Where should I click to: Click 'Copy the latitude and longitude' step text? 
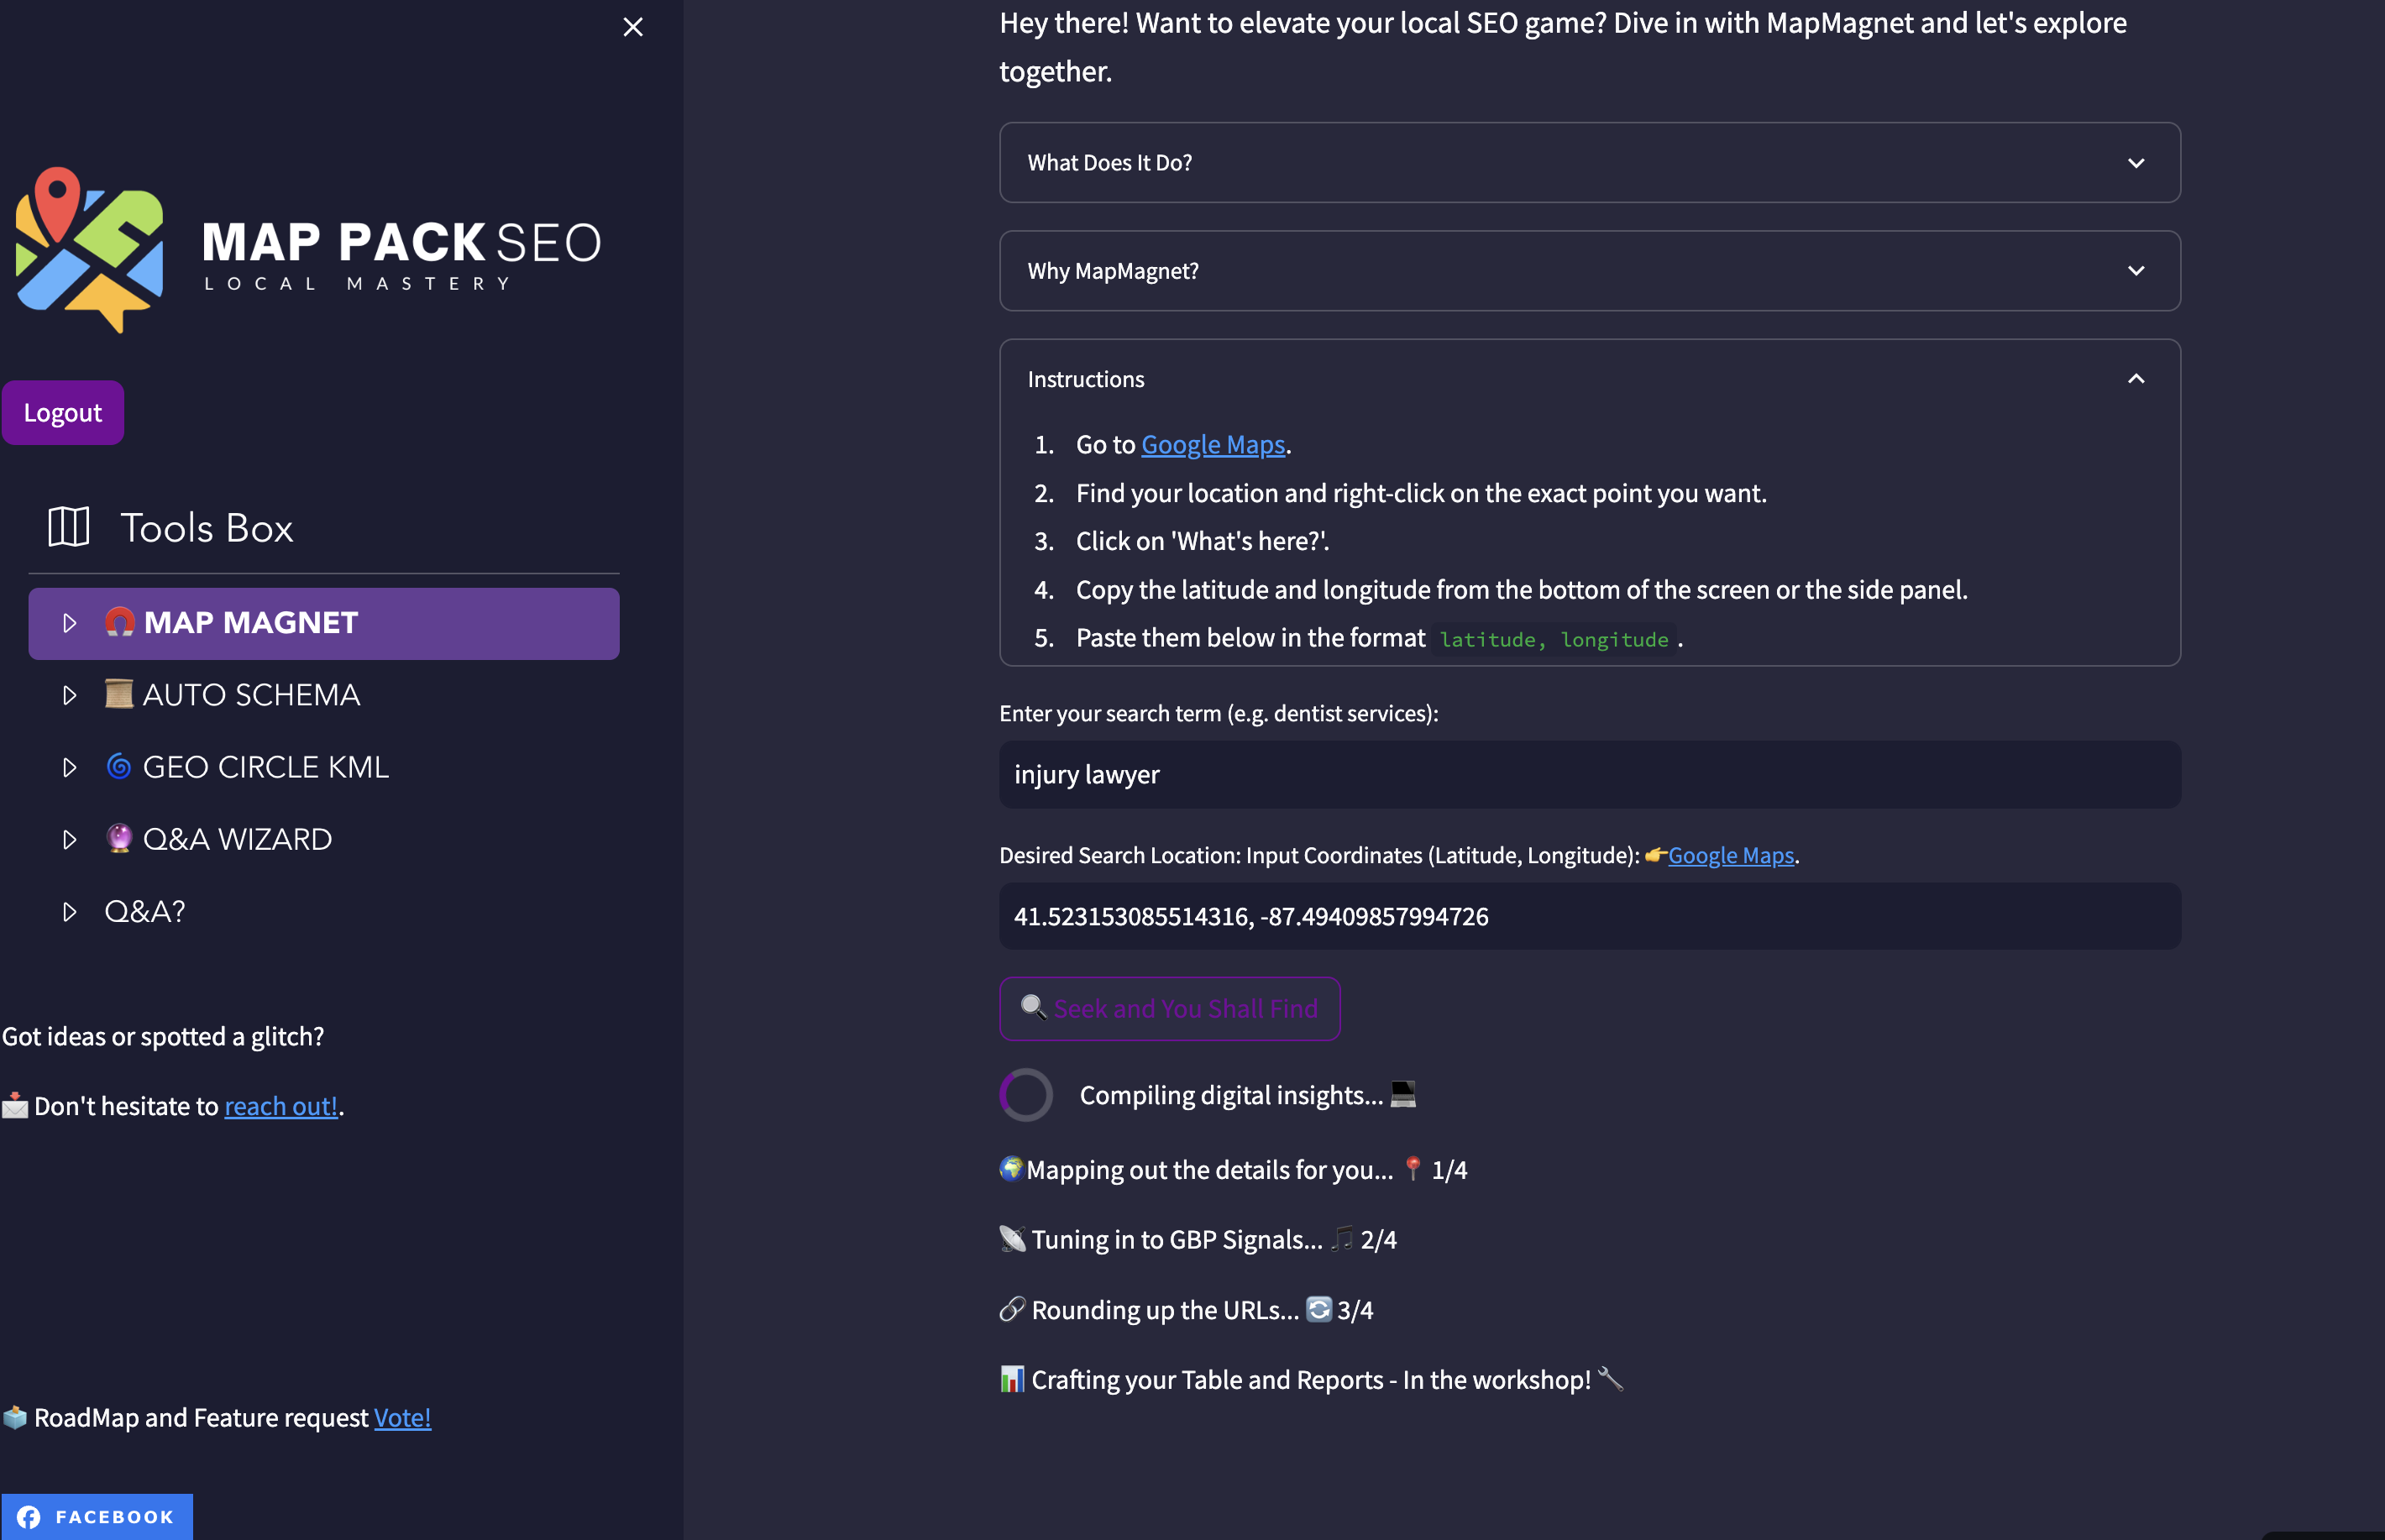(1521, 590)
